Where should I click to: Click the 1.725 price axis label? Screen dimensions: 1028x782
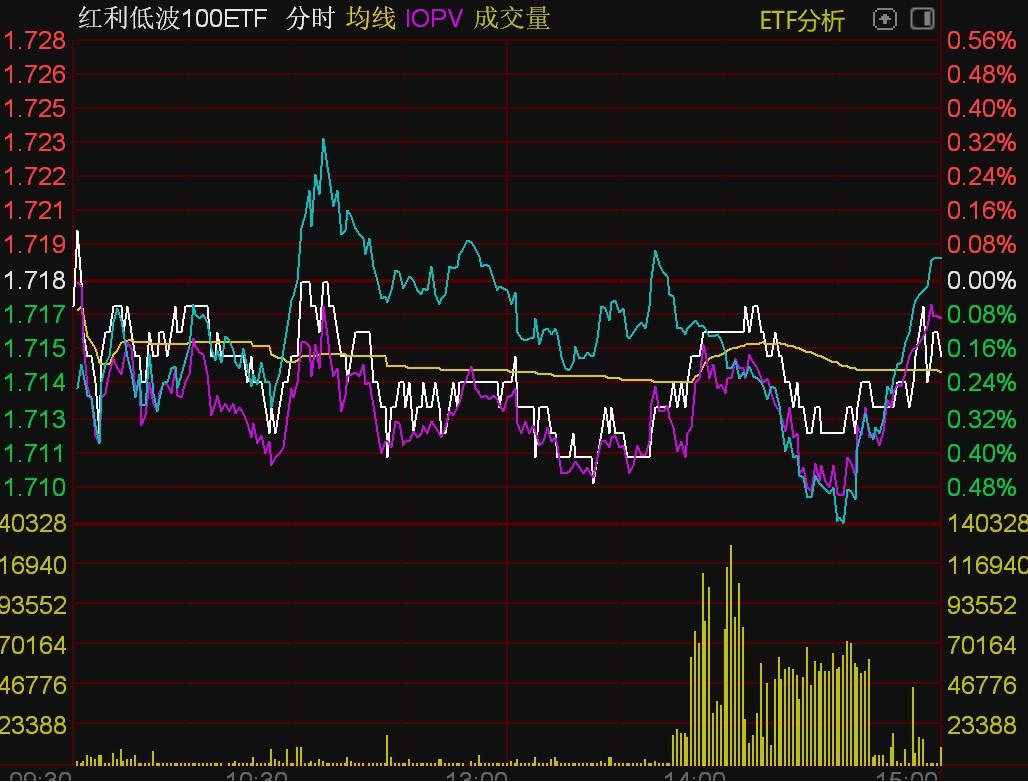(35, 108)
